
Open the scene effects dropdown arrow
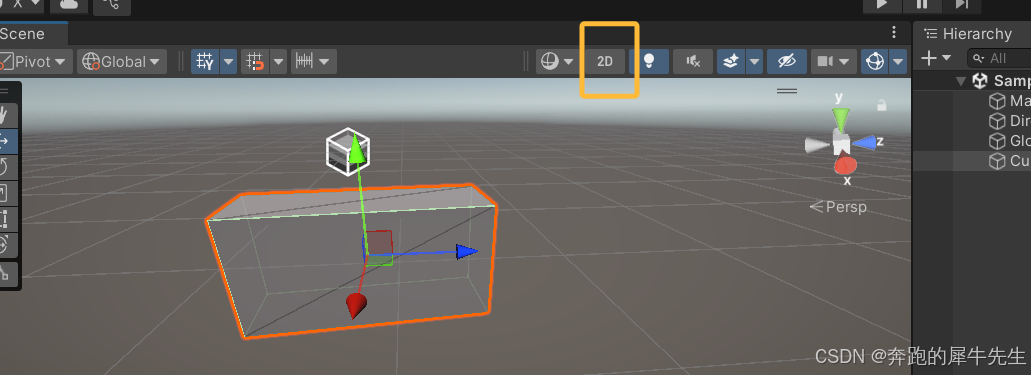click(x=754, y=62)
